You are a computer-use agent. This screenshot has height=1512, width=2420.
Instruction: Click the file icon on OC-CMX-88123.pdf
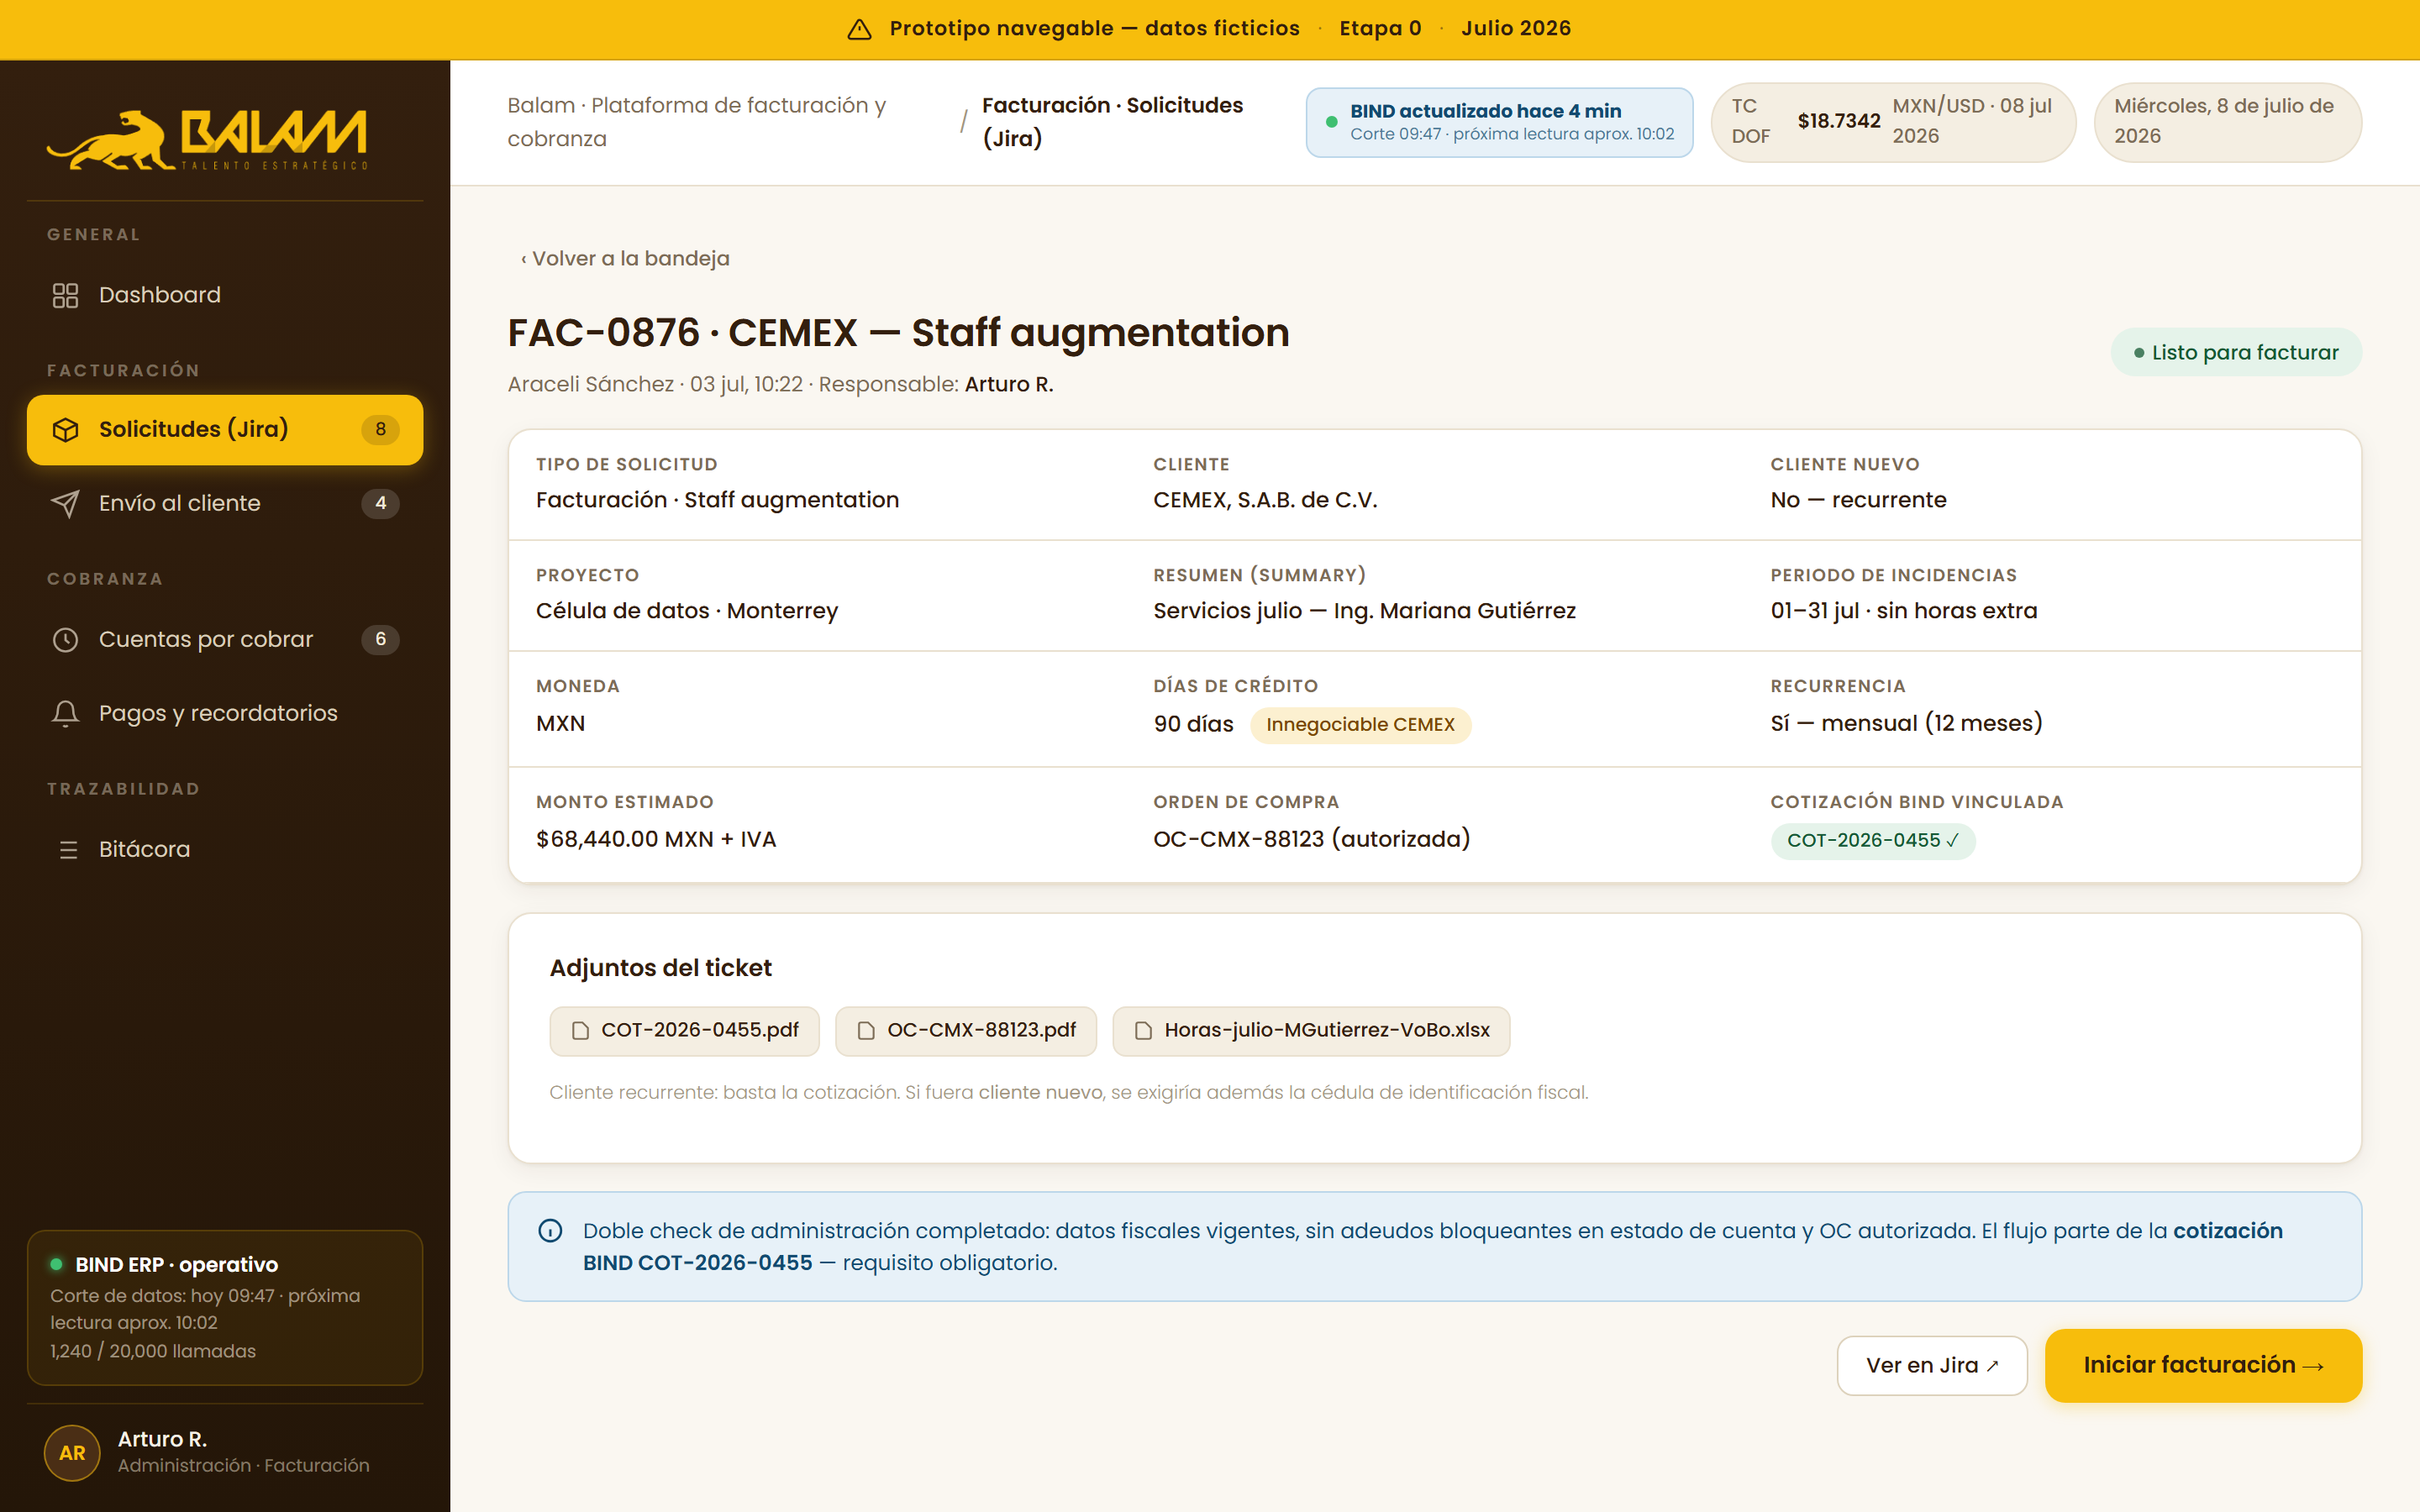[866, 1031]
